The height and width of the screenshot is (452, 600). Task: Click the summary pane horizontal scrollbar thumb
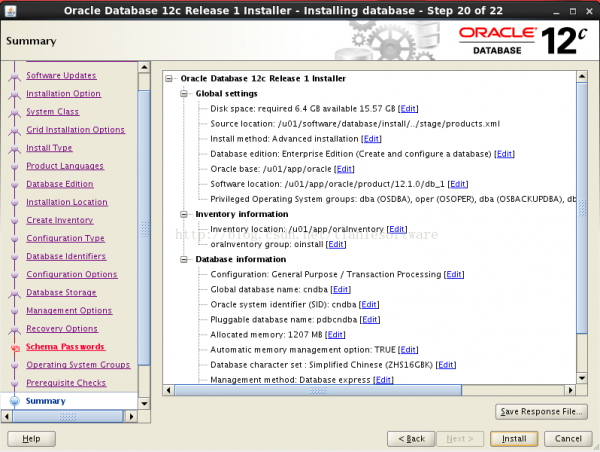click(318, 390)
